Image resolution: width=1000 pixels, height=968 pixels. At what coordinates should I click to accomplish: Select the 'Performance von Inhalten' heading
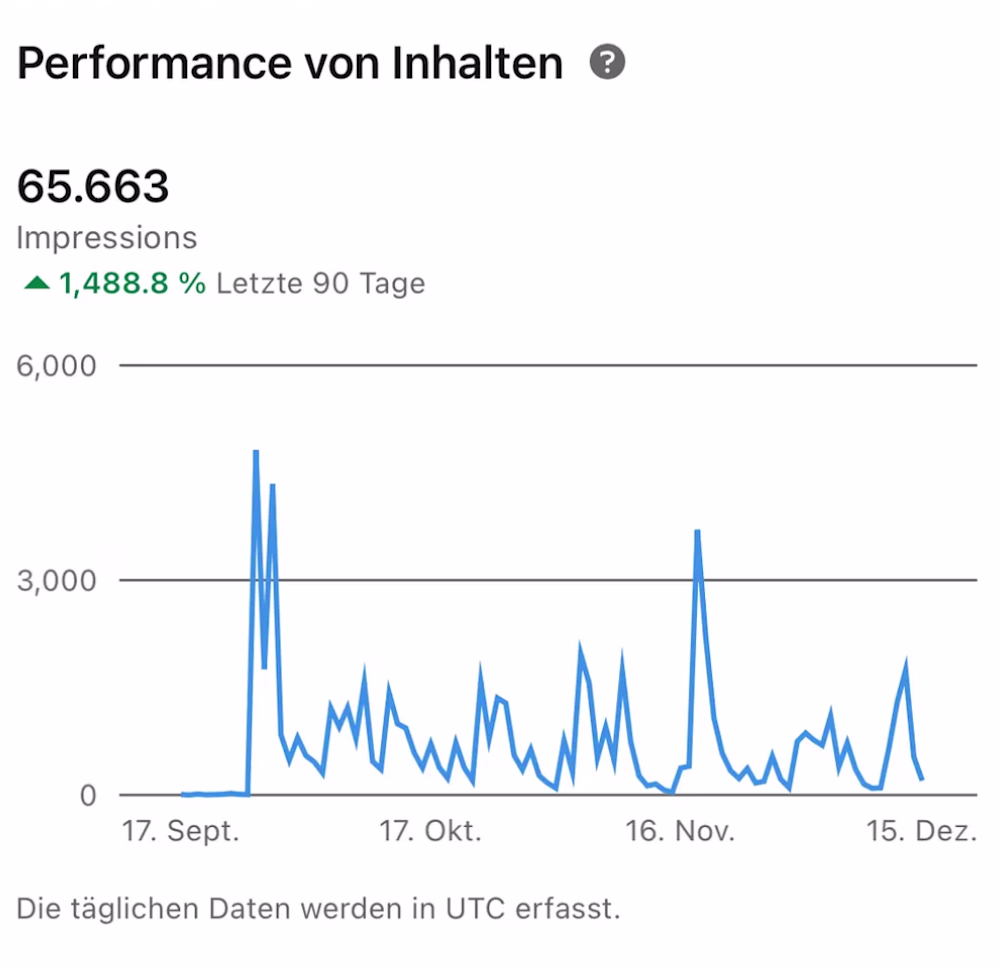coord(290,64)
